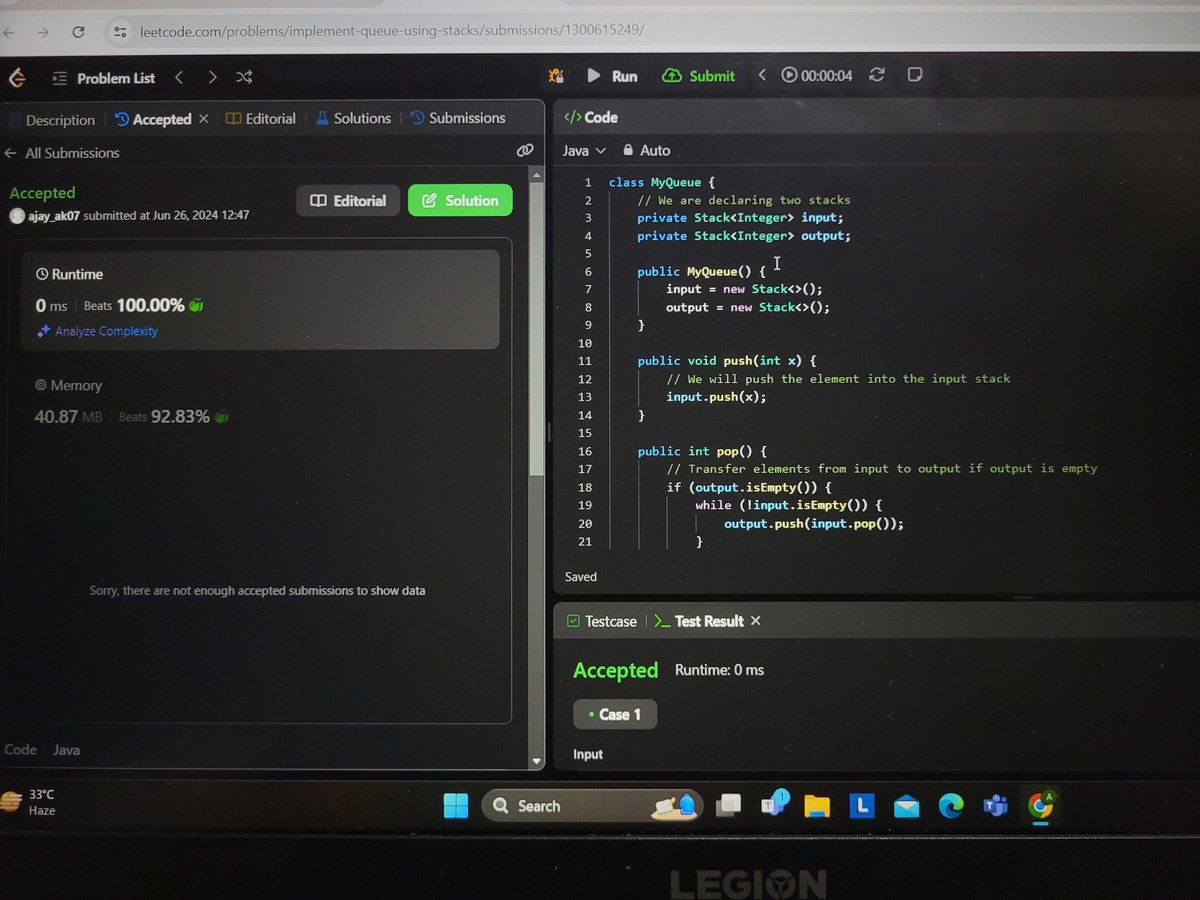Open Task View on taskbar
Image resolution: width=1200 pixels, height=900 pixels.
tap(729, 805)
